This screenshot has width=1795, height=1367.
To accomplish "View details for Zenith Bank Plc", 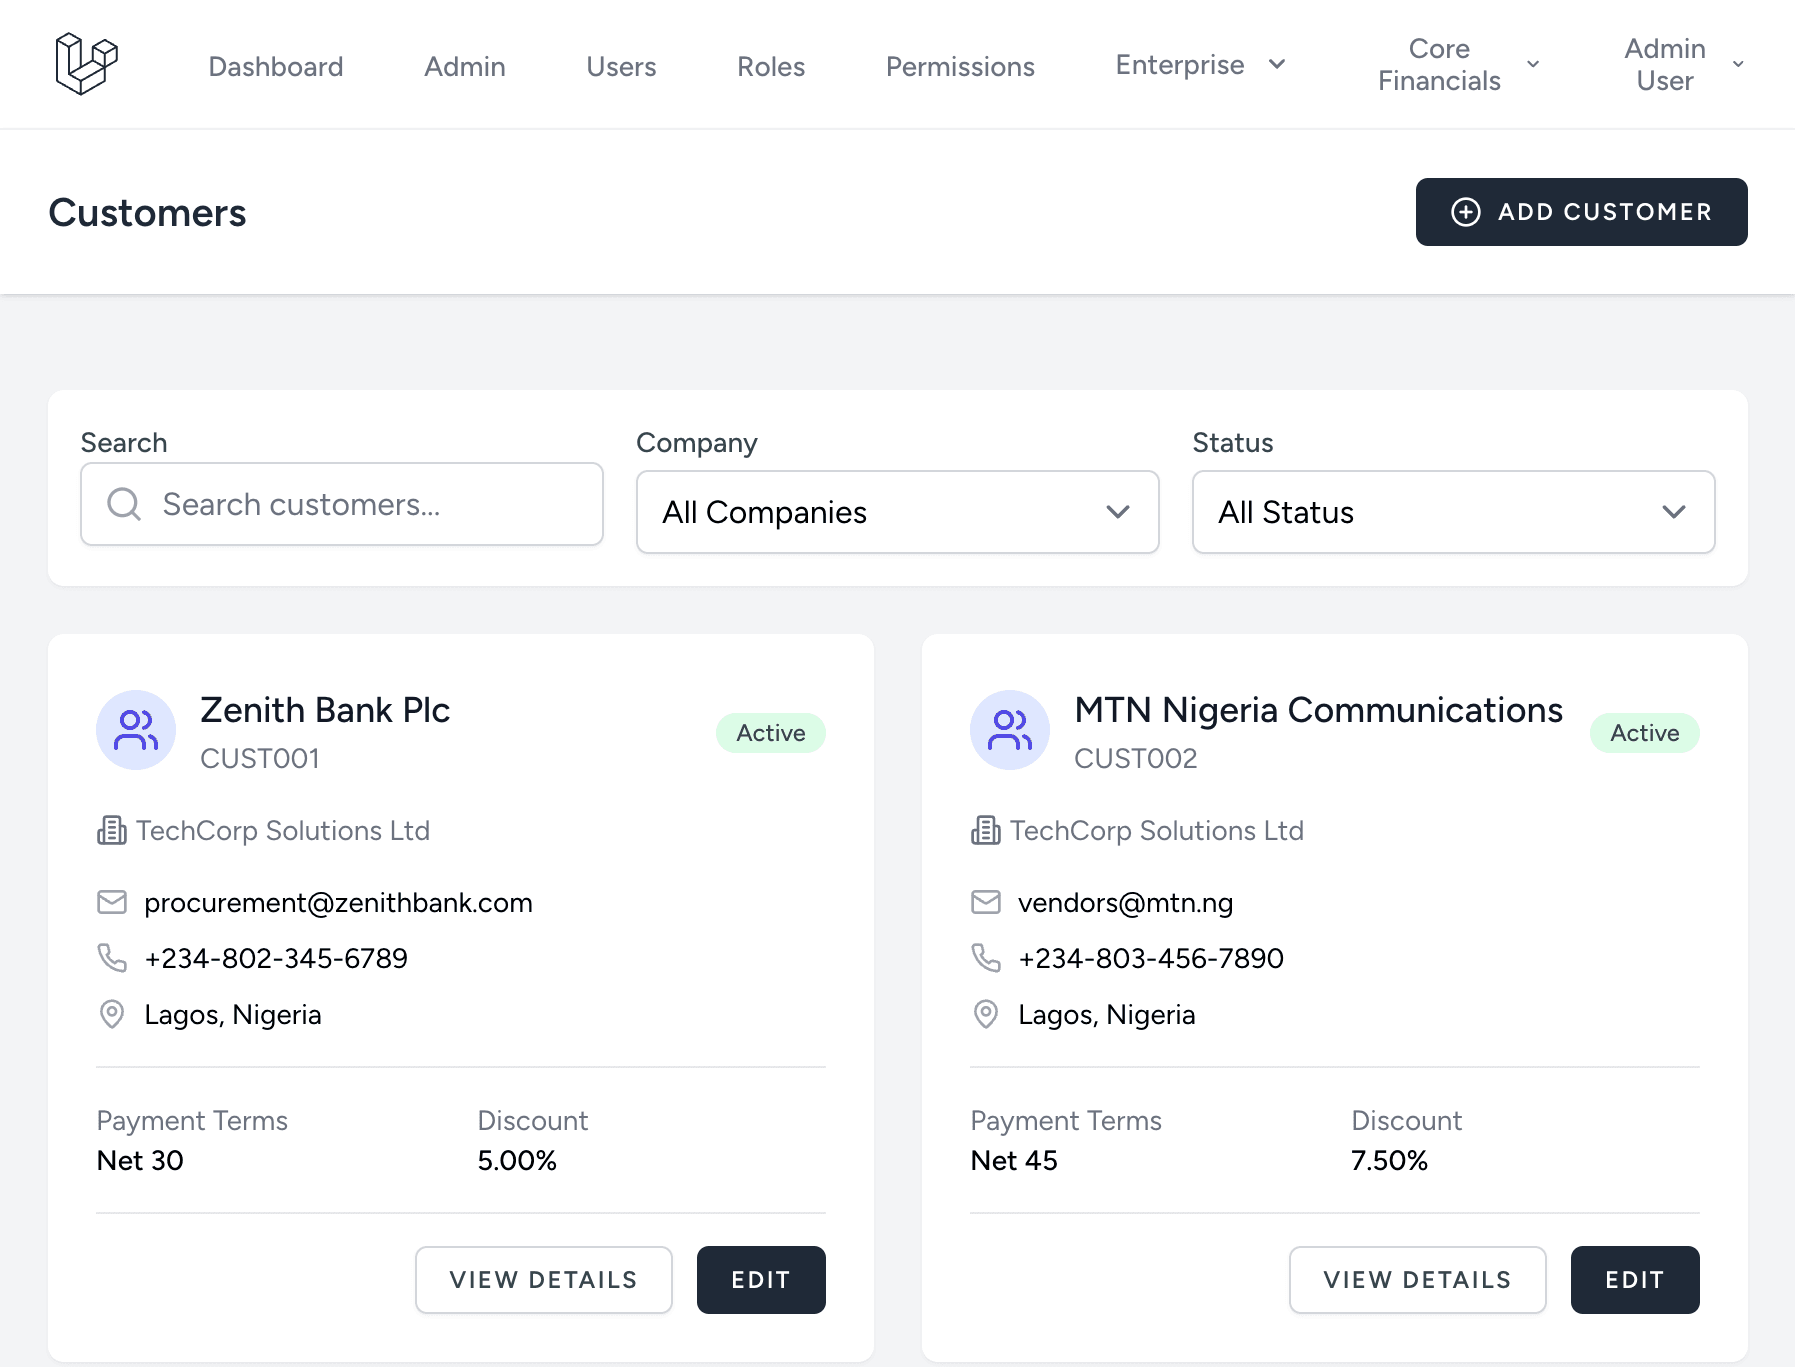I will (544, 1280).
